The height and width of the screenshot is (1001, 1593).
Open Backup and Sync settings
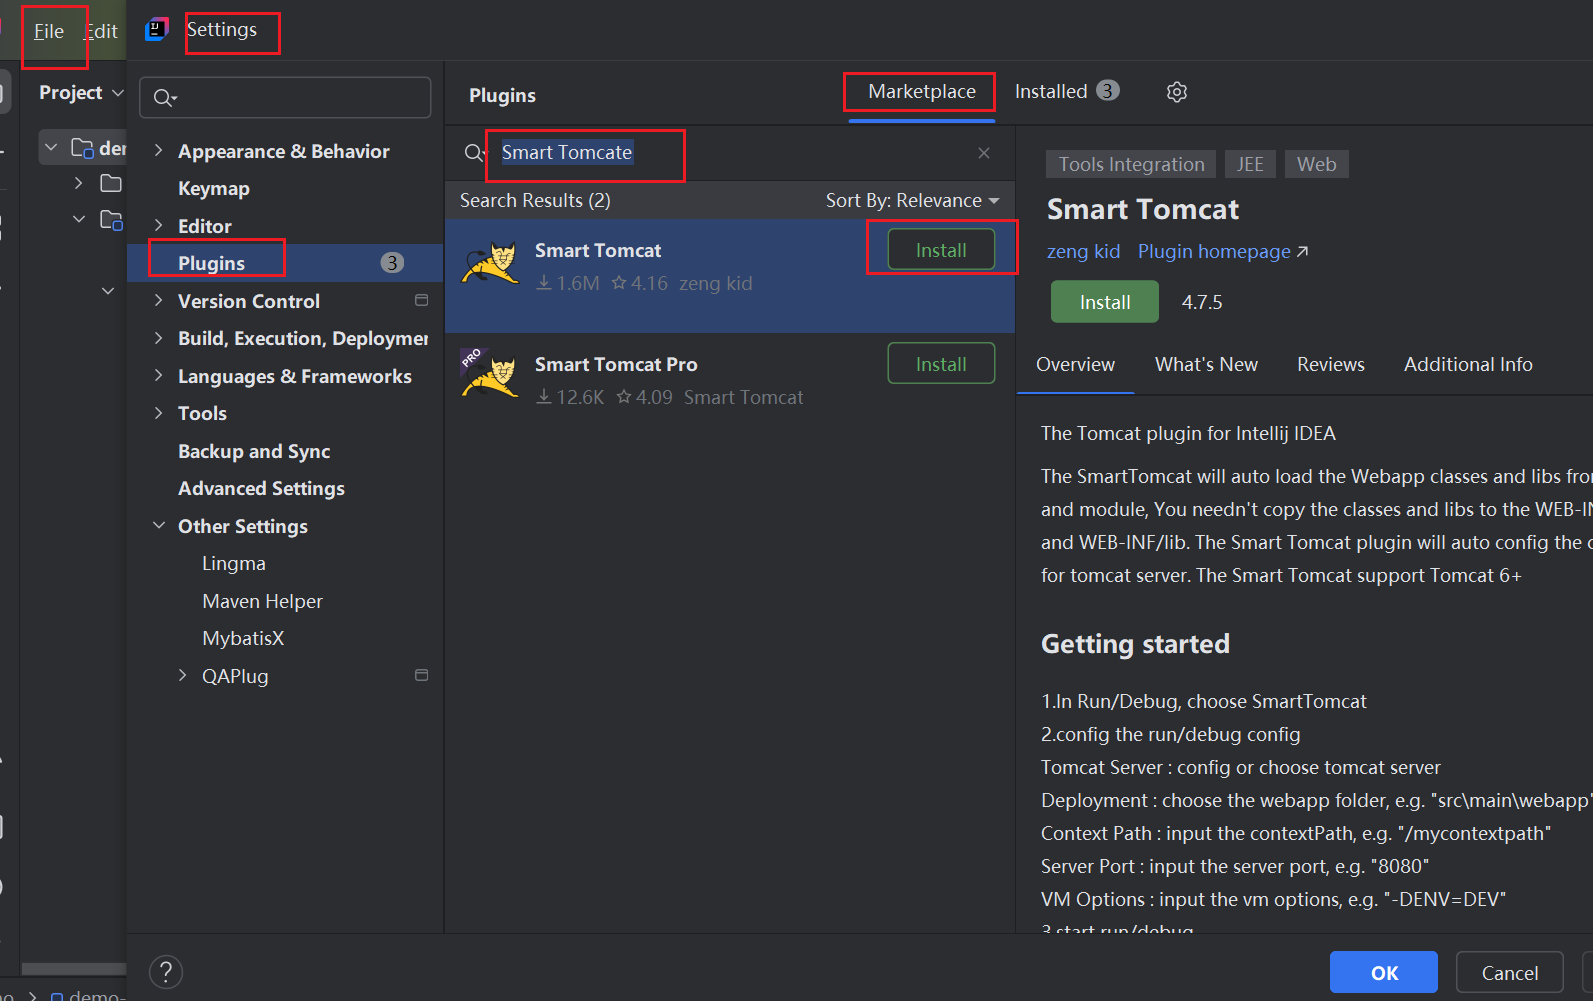pos(253,451)
